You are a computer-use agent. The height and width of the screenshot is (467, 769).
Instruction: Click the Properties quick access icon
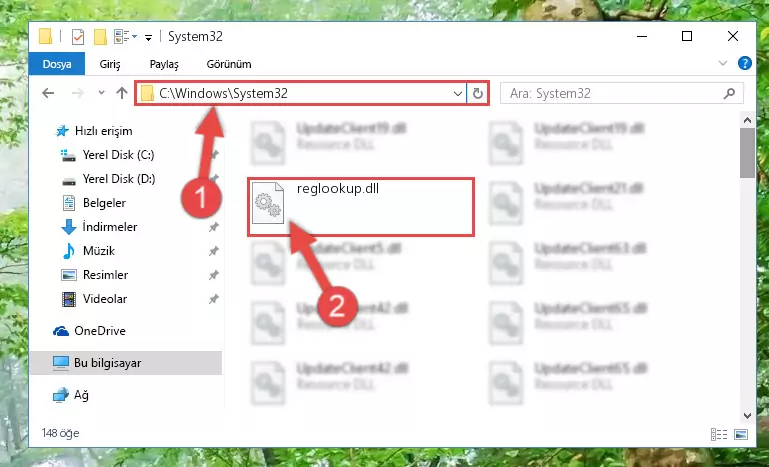click(x=78, y=37)
